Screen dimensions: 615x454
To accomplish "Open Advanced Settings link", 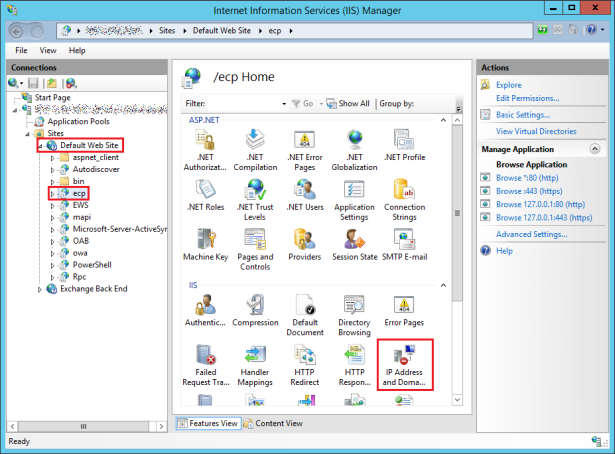I will pos(531,234).
